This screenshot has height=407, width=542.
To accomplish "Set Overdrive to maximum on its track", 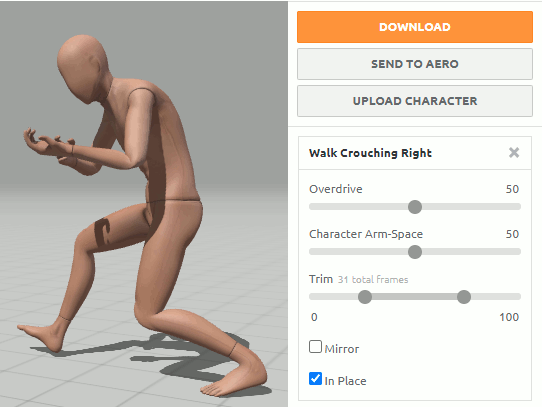I will click(x=519, y=207).
